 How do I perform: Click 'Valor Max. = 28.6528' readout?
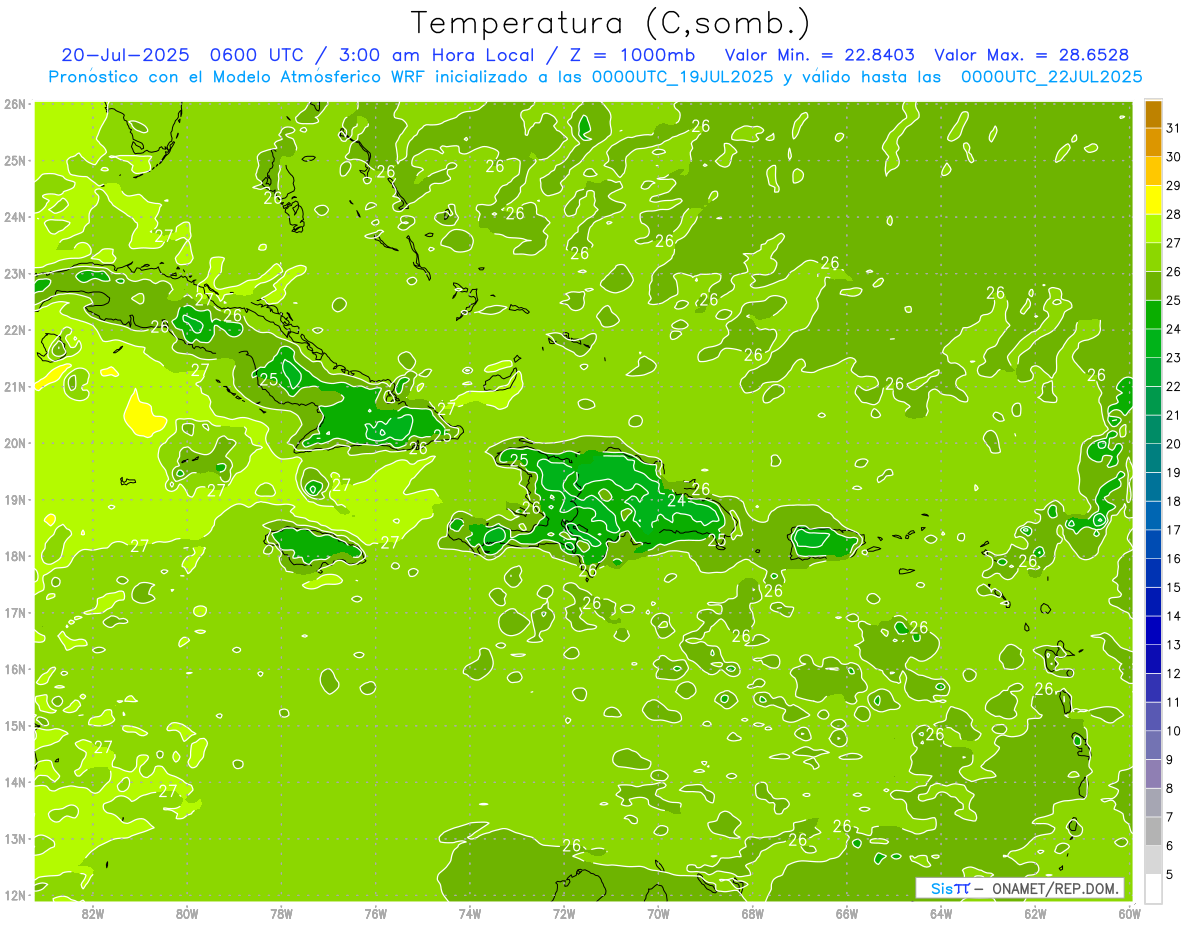pos(1032,55)
